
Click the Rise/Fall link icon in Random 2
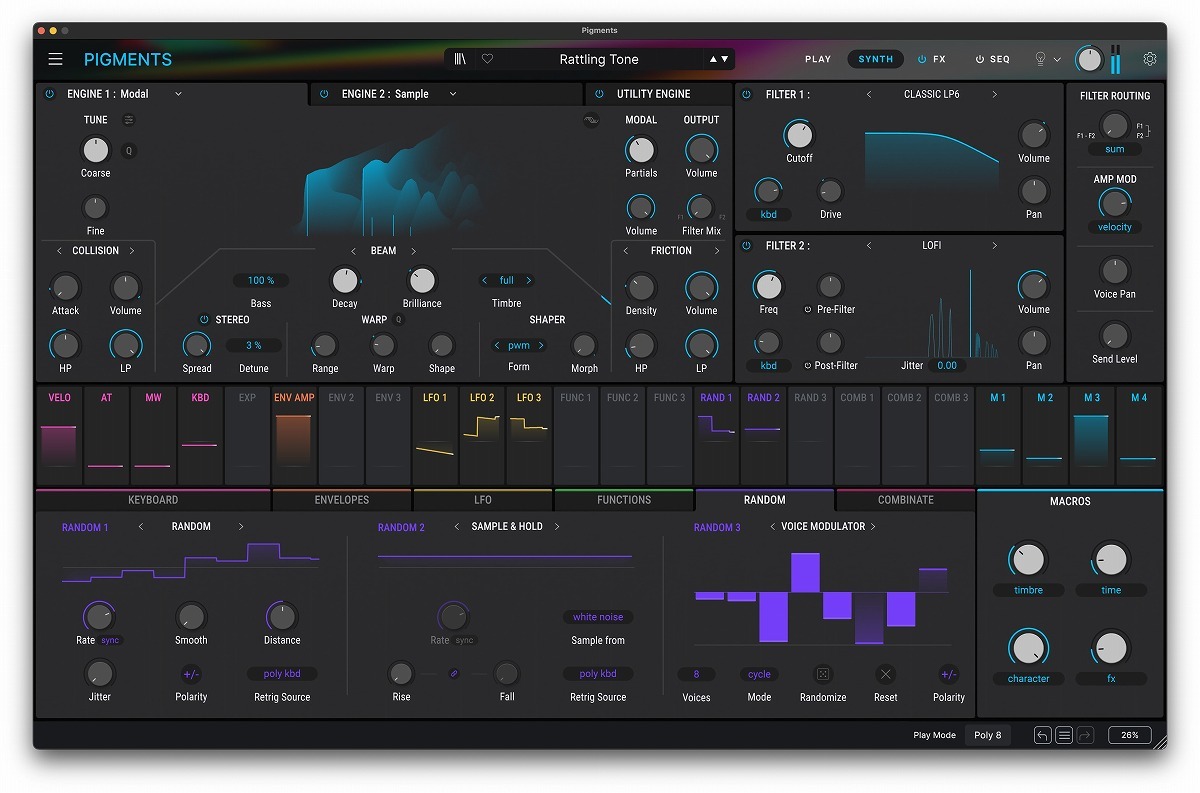click(x=454, y=674)
